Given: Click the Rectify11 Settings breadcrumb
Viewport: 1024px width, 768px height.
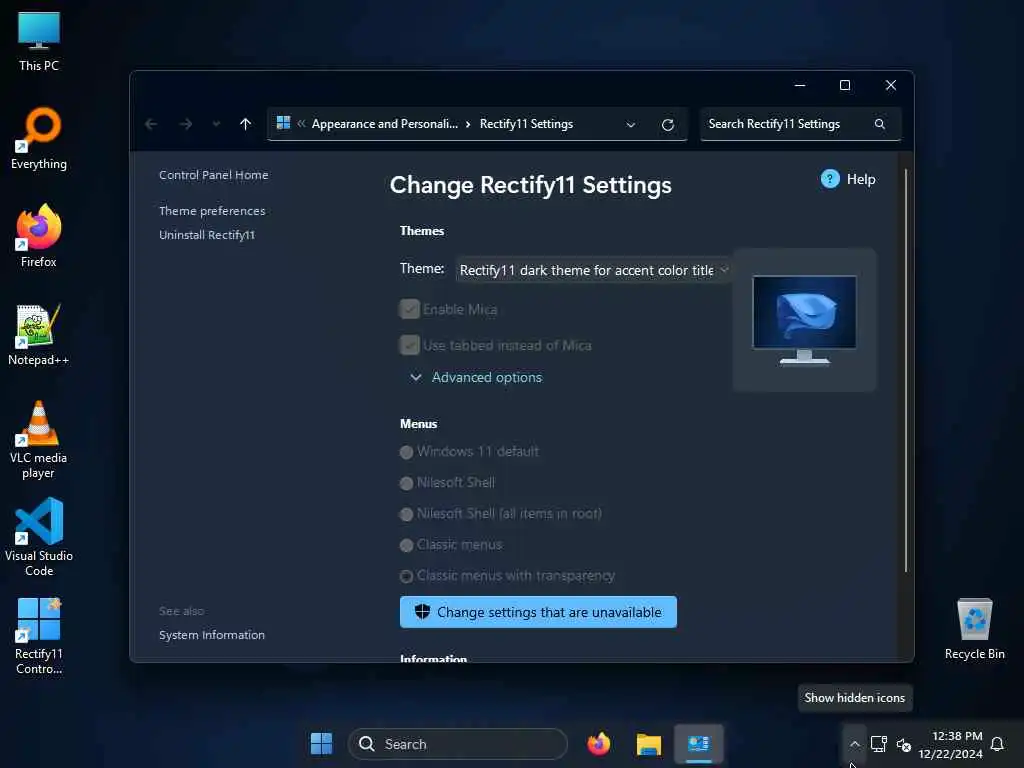Looking at the screenshot, I should click(x=526, y=123).
